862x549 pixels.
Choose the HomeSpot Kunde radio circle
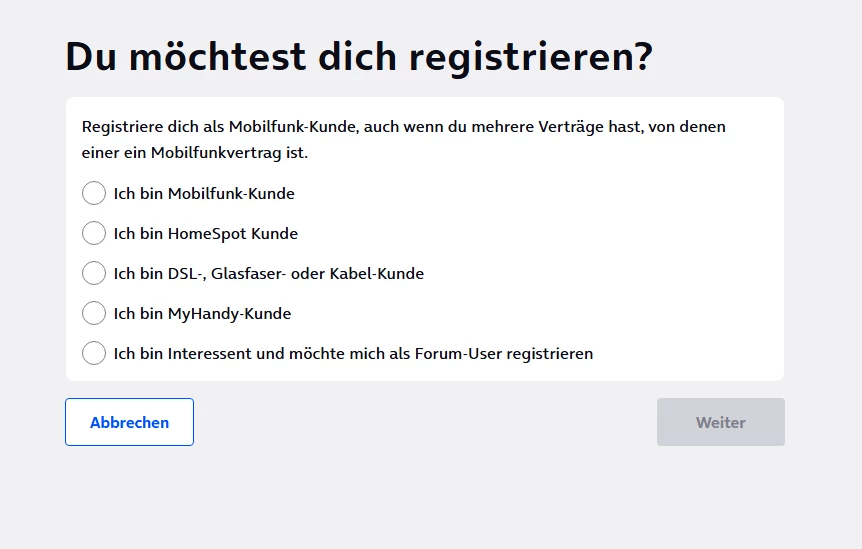pyautogui.click(x=93, y=233)
